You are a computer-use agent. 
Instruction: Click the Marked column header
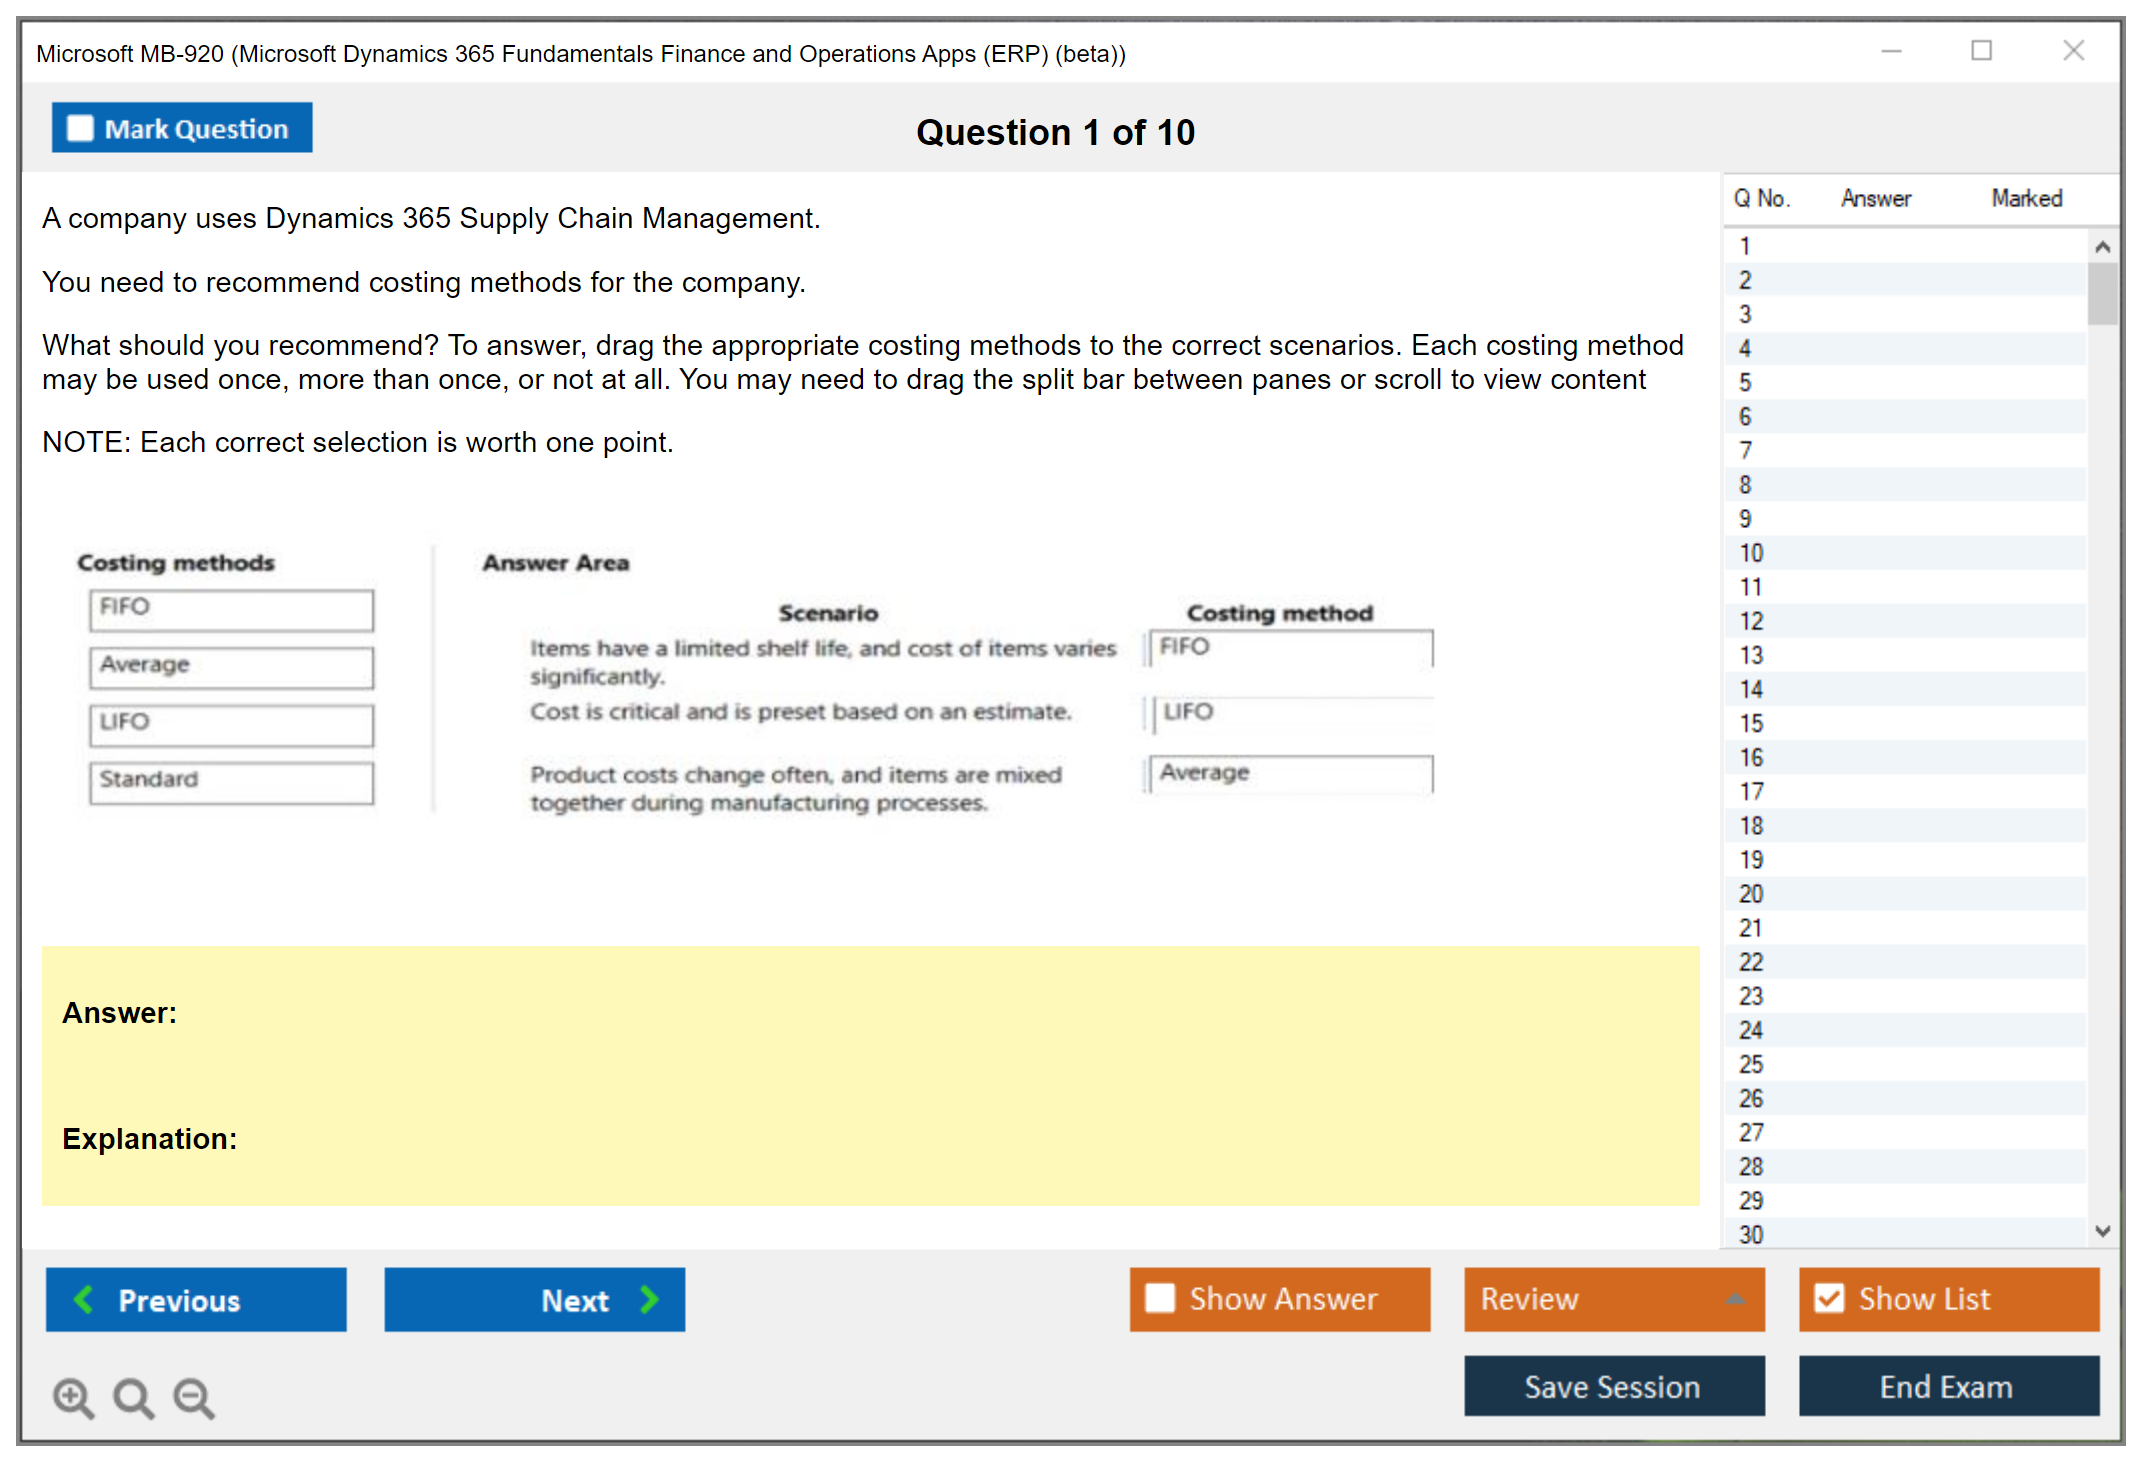pyautogui.click(x=2026, y=198)
